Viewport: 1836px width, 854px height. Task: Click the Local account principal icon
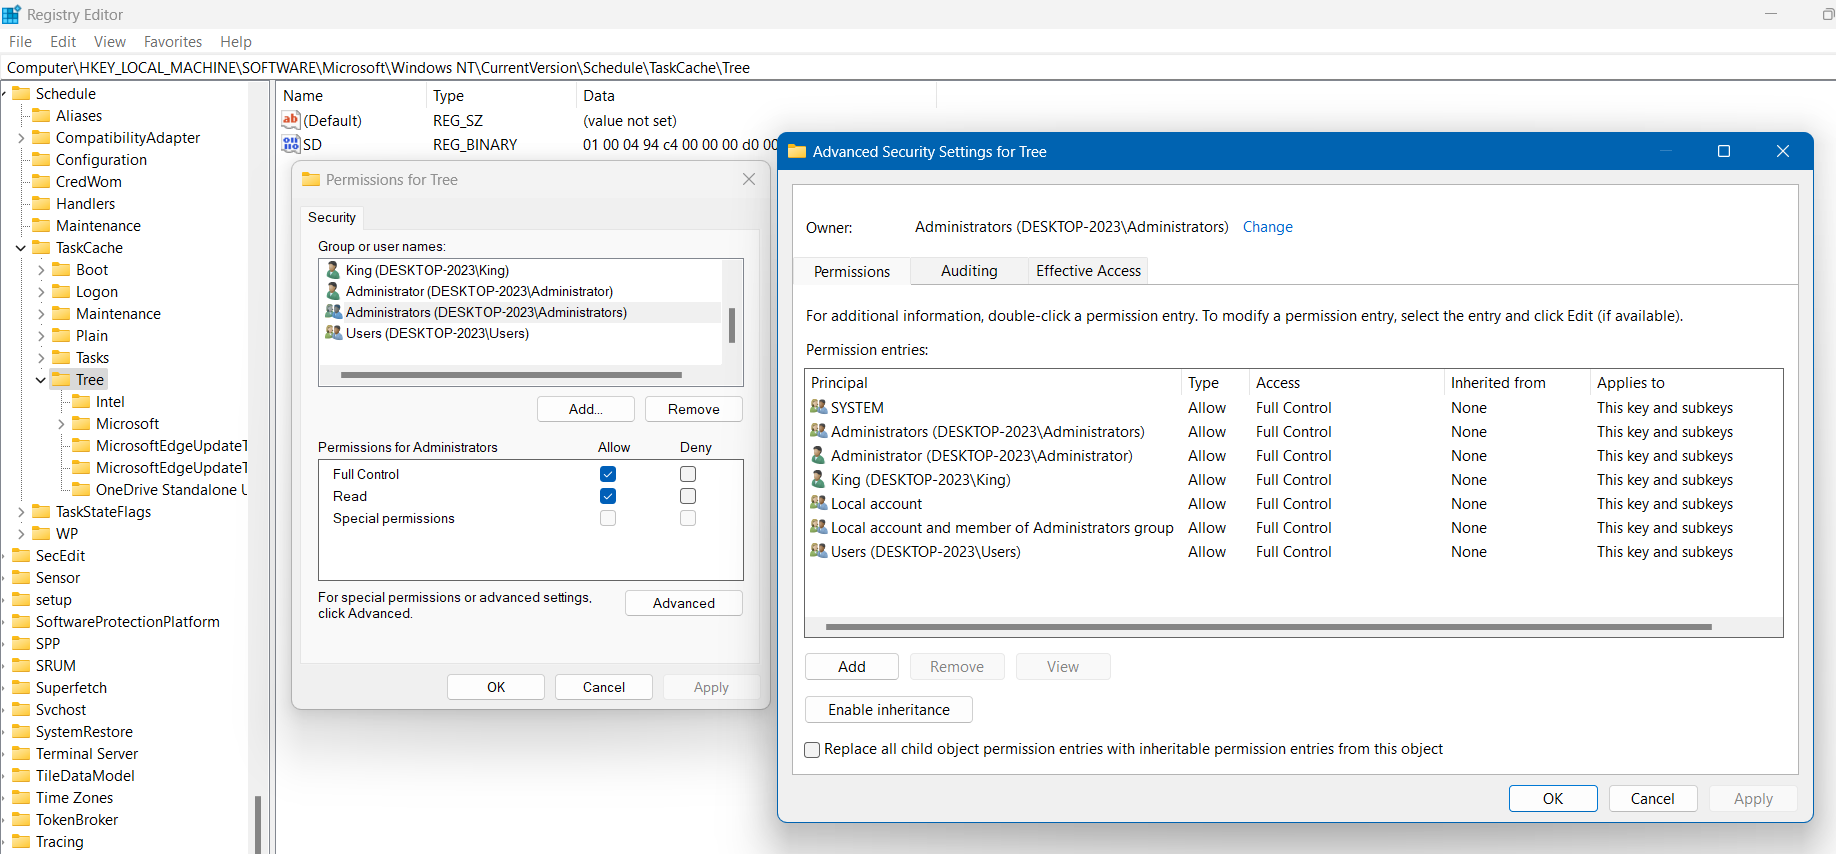[x=818, y=503]
